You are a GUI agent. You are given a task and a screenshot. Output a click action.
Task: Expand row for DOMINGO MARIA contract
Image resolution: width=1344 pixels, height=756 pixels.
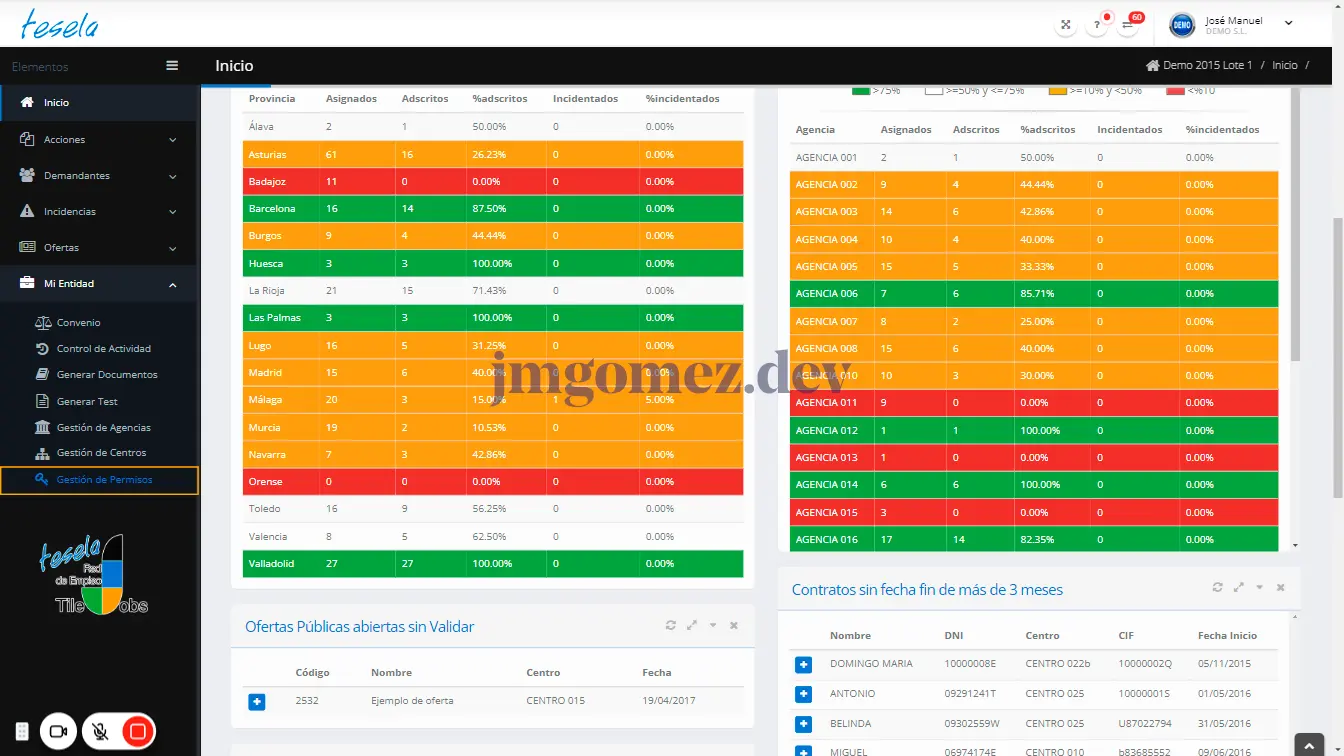803,665
